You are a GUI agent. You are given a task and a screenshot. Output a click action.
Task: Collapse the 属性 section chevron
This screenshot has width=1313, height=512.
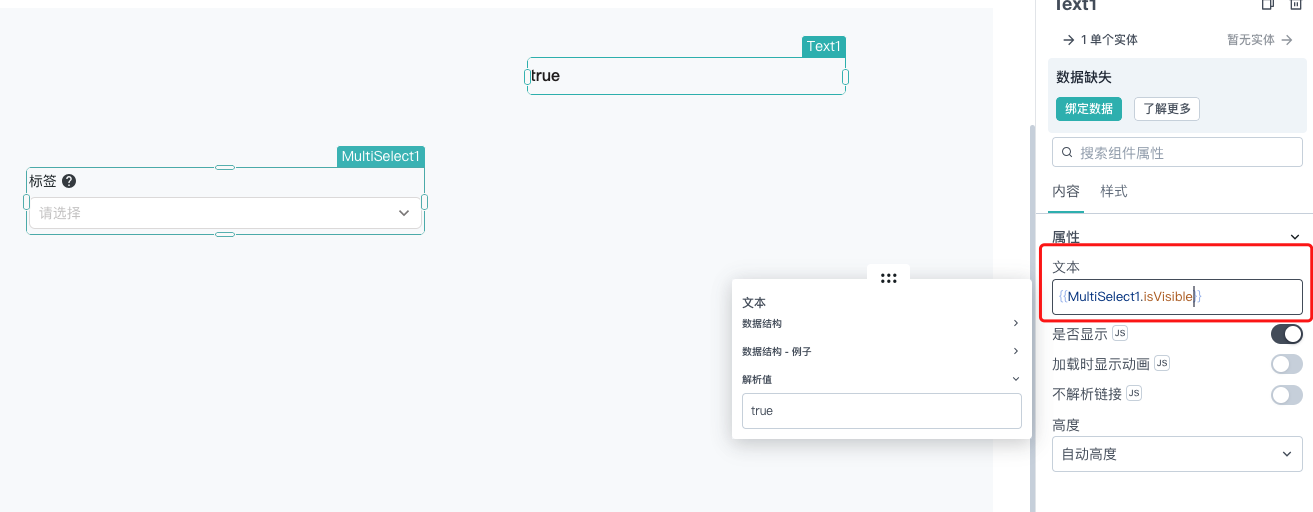point(1295,237)
